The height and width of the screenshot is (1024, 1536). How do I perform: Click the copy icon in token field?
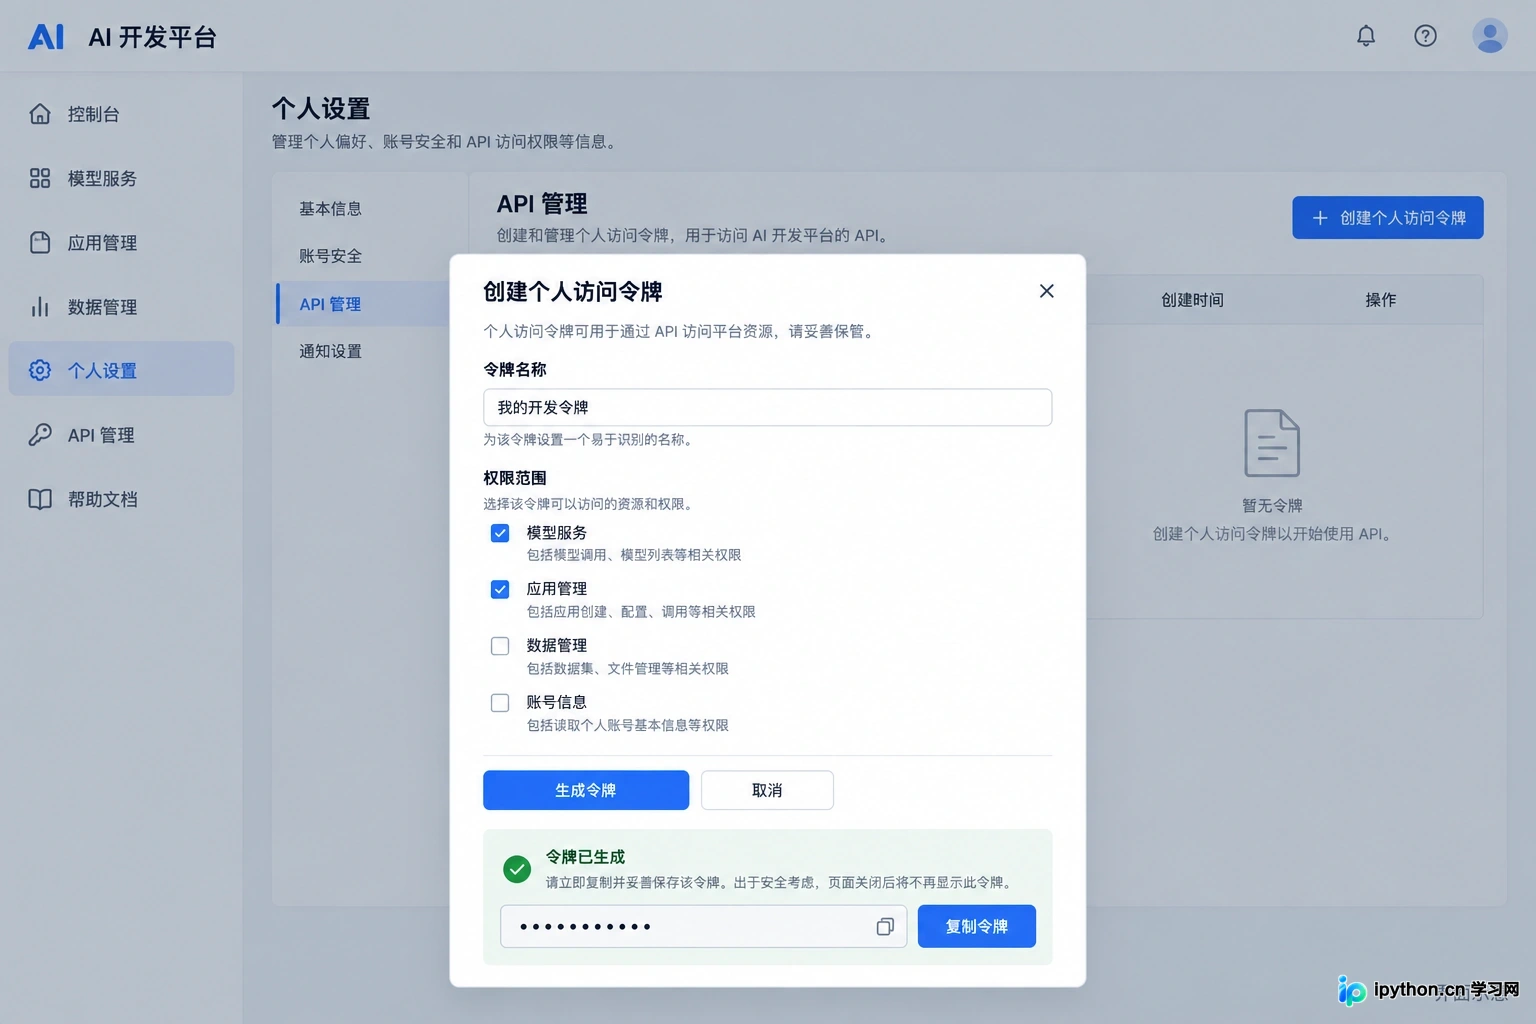point(885,927)
